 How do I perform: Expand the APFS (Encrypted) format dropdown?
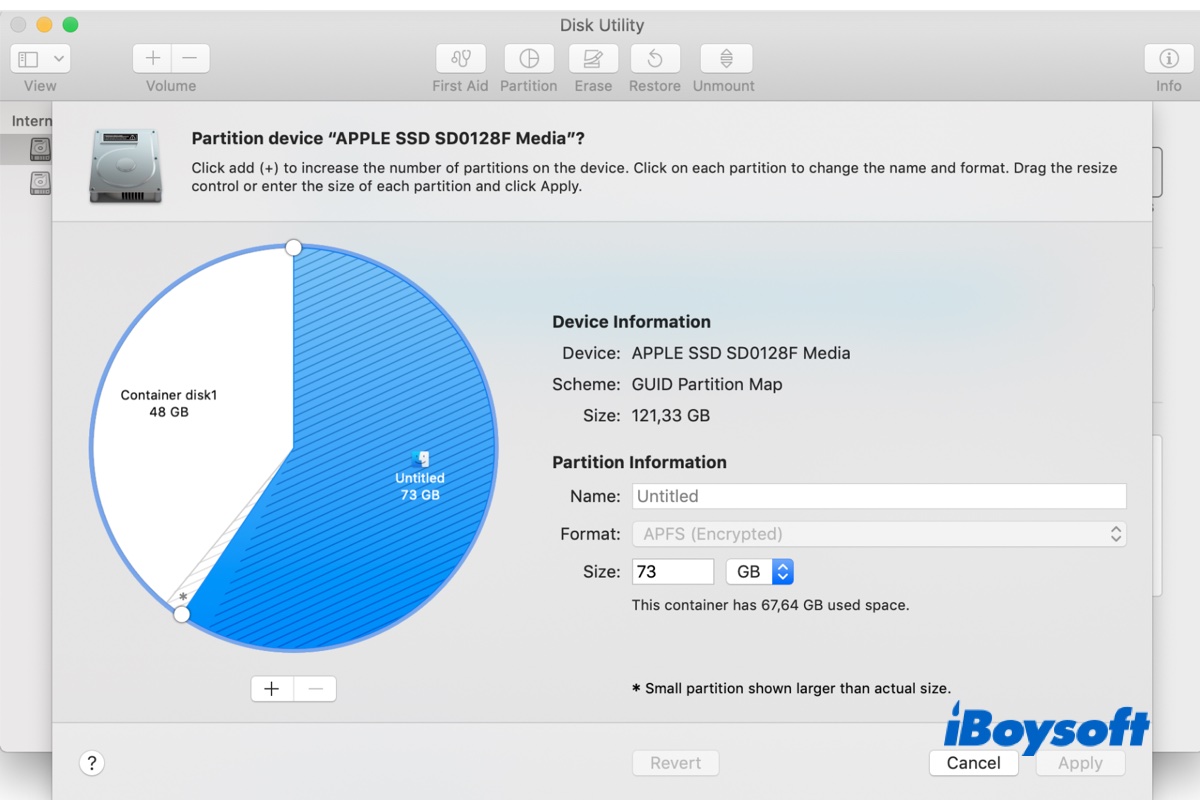pyautogui.click(x=879, y=534)
